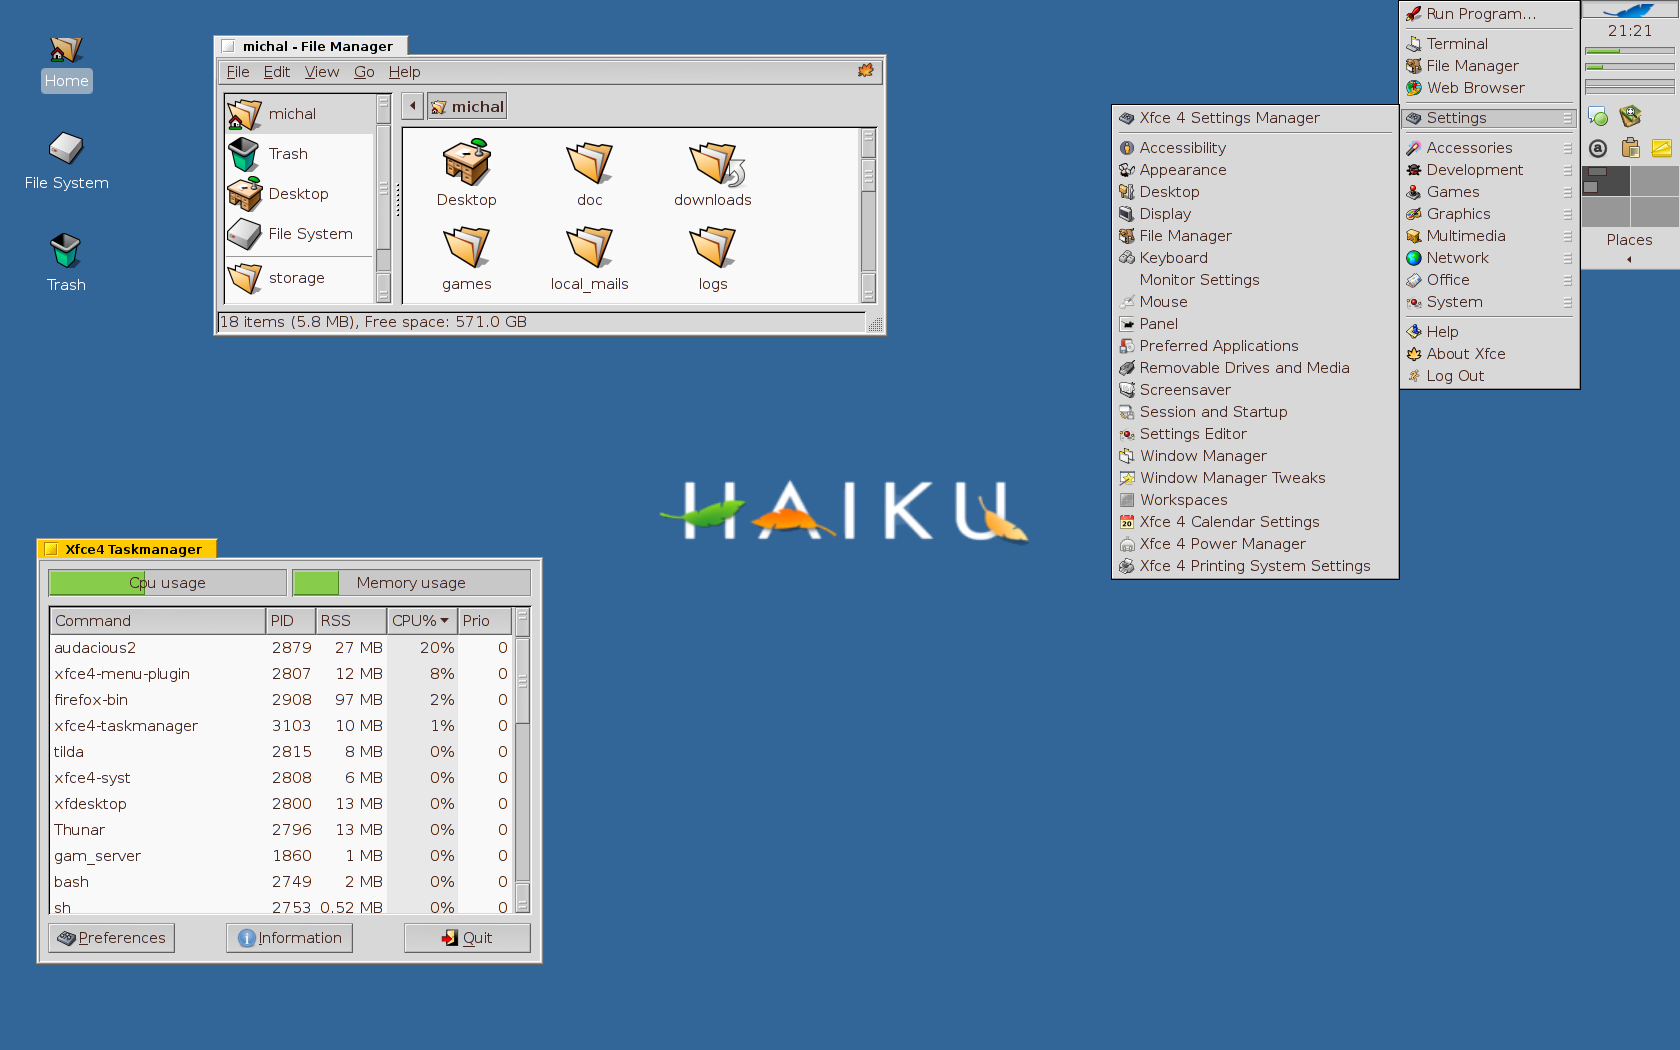Screen dimensions: 1680x1050
Task: Click the PID column header in Taskmanager
Action: click(x=291, y=621)
